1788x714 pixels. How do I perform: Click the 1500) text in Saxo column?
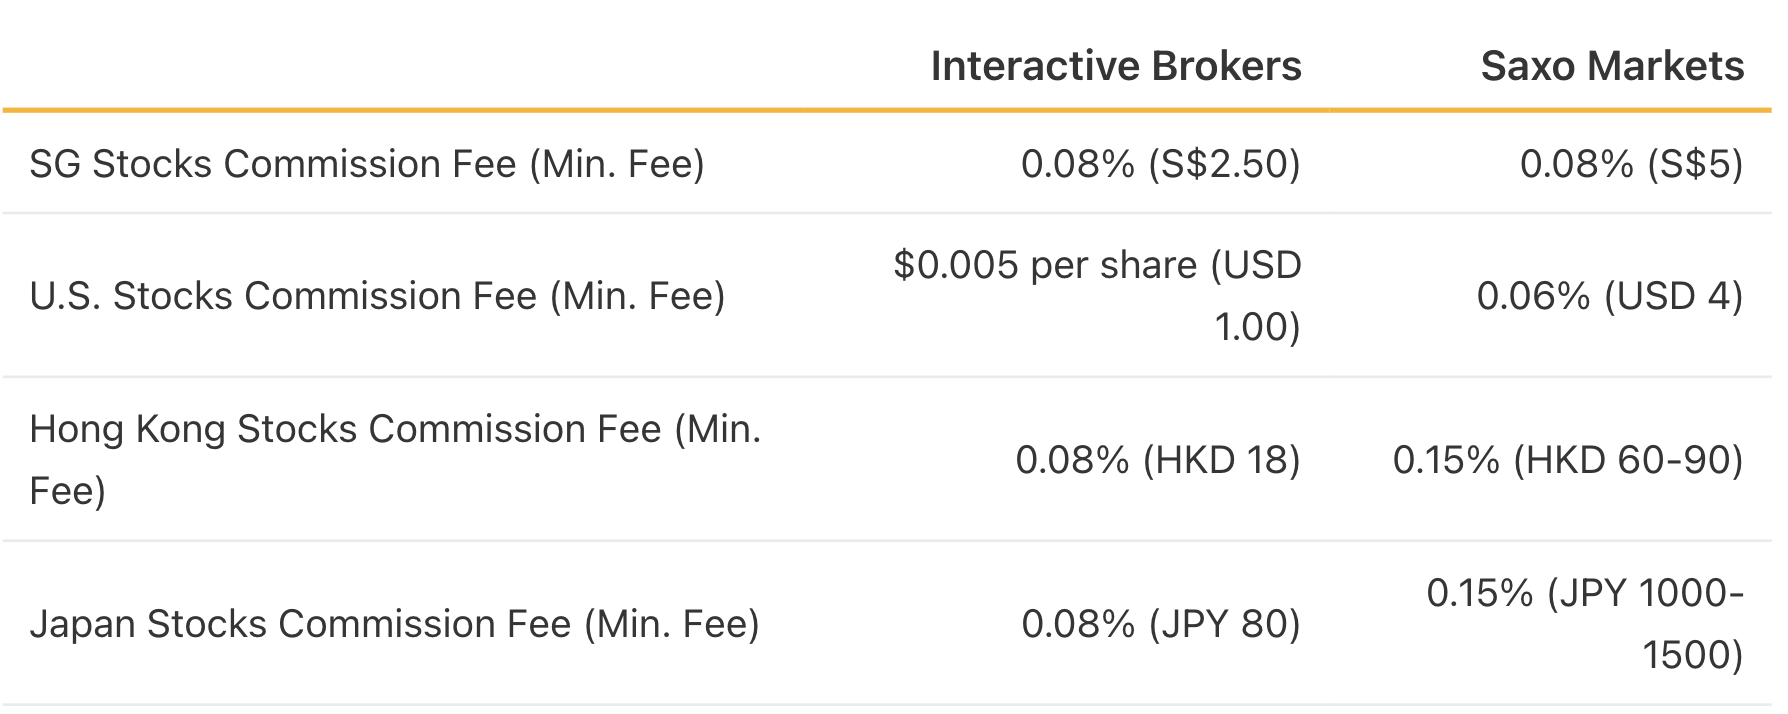1693,655
